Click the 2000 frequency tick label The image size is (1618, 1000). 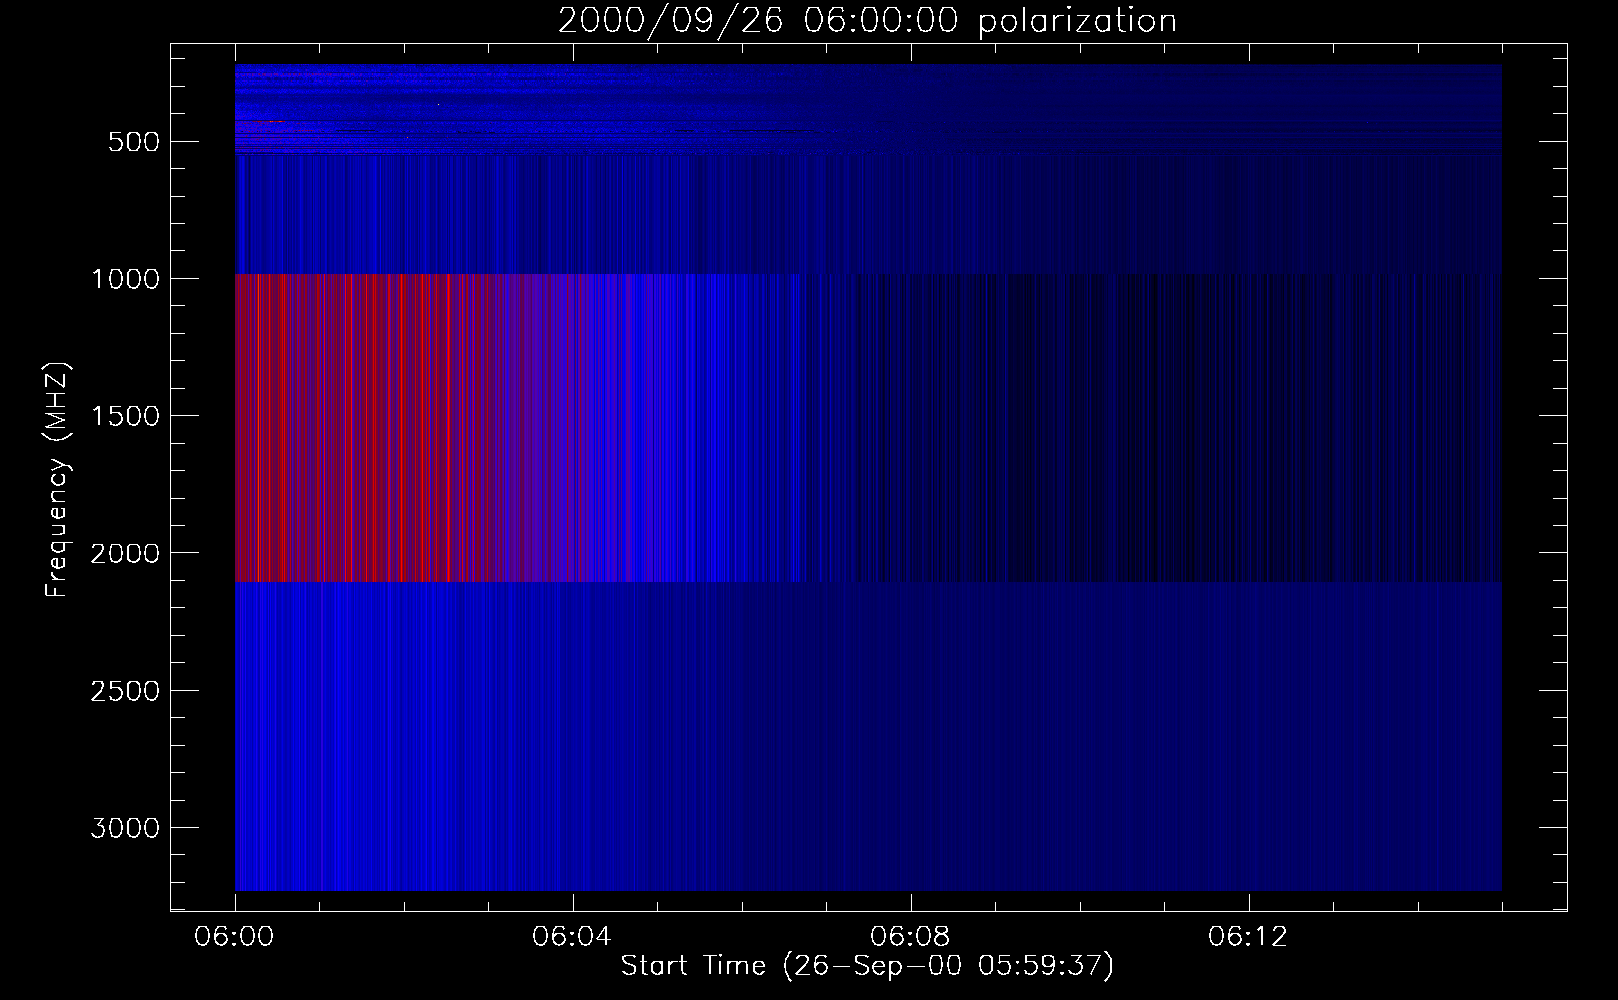click(x=125, y=553)
